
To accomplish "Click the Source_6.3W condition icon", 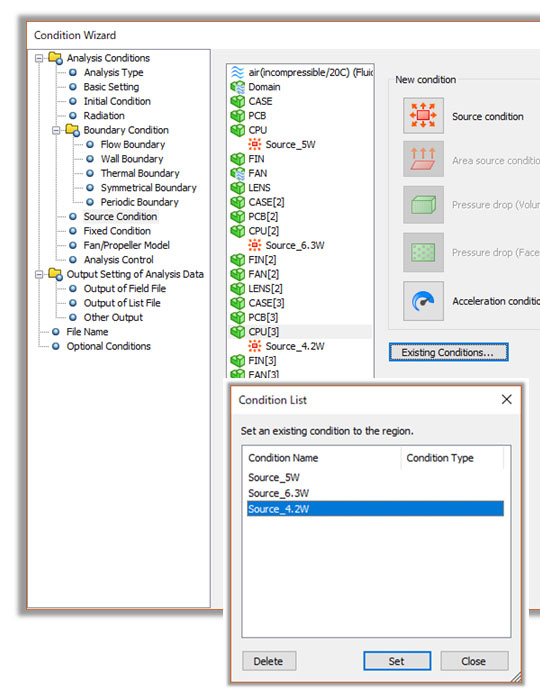I will [254, 245].
